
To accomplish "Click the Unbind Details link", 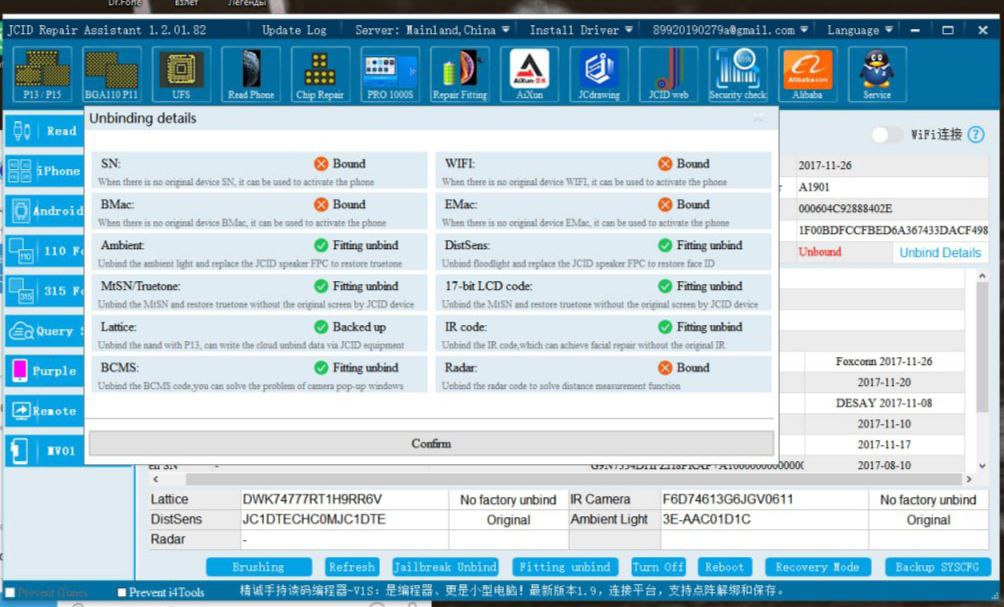I will pos(940,252).
